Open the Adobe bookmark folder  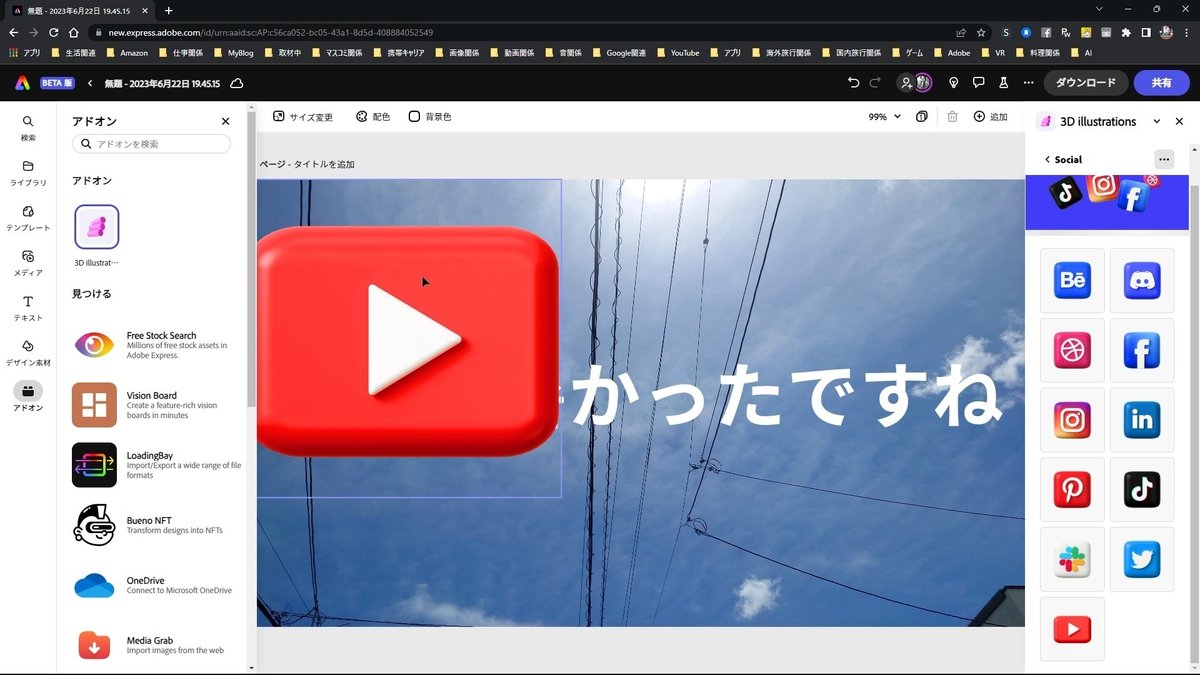point(951,52)
